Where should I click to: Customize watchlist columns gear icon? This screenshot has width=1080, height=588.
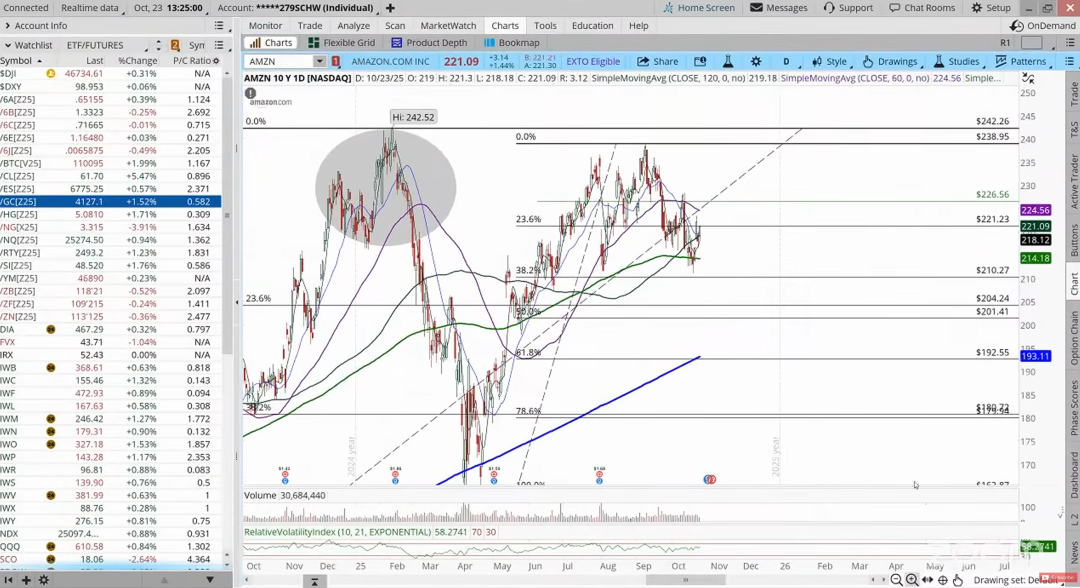[x=216, y=61]
